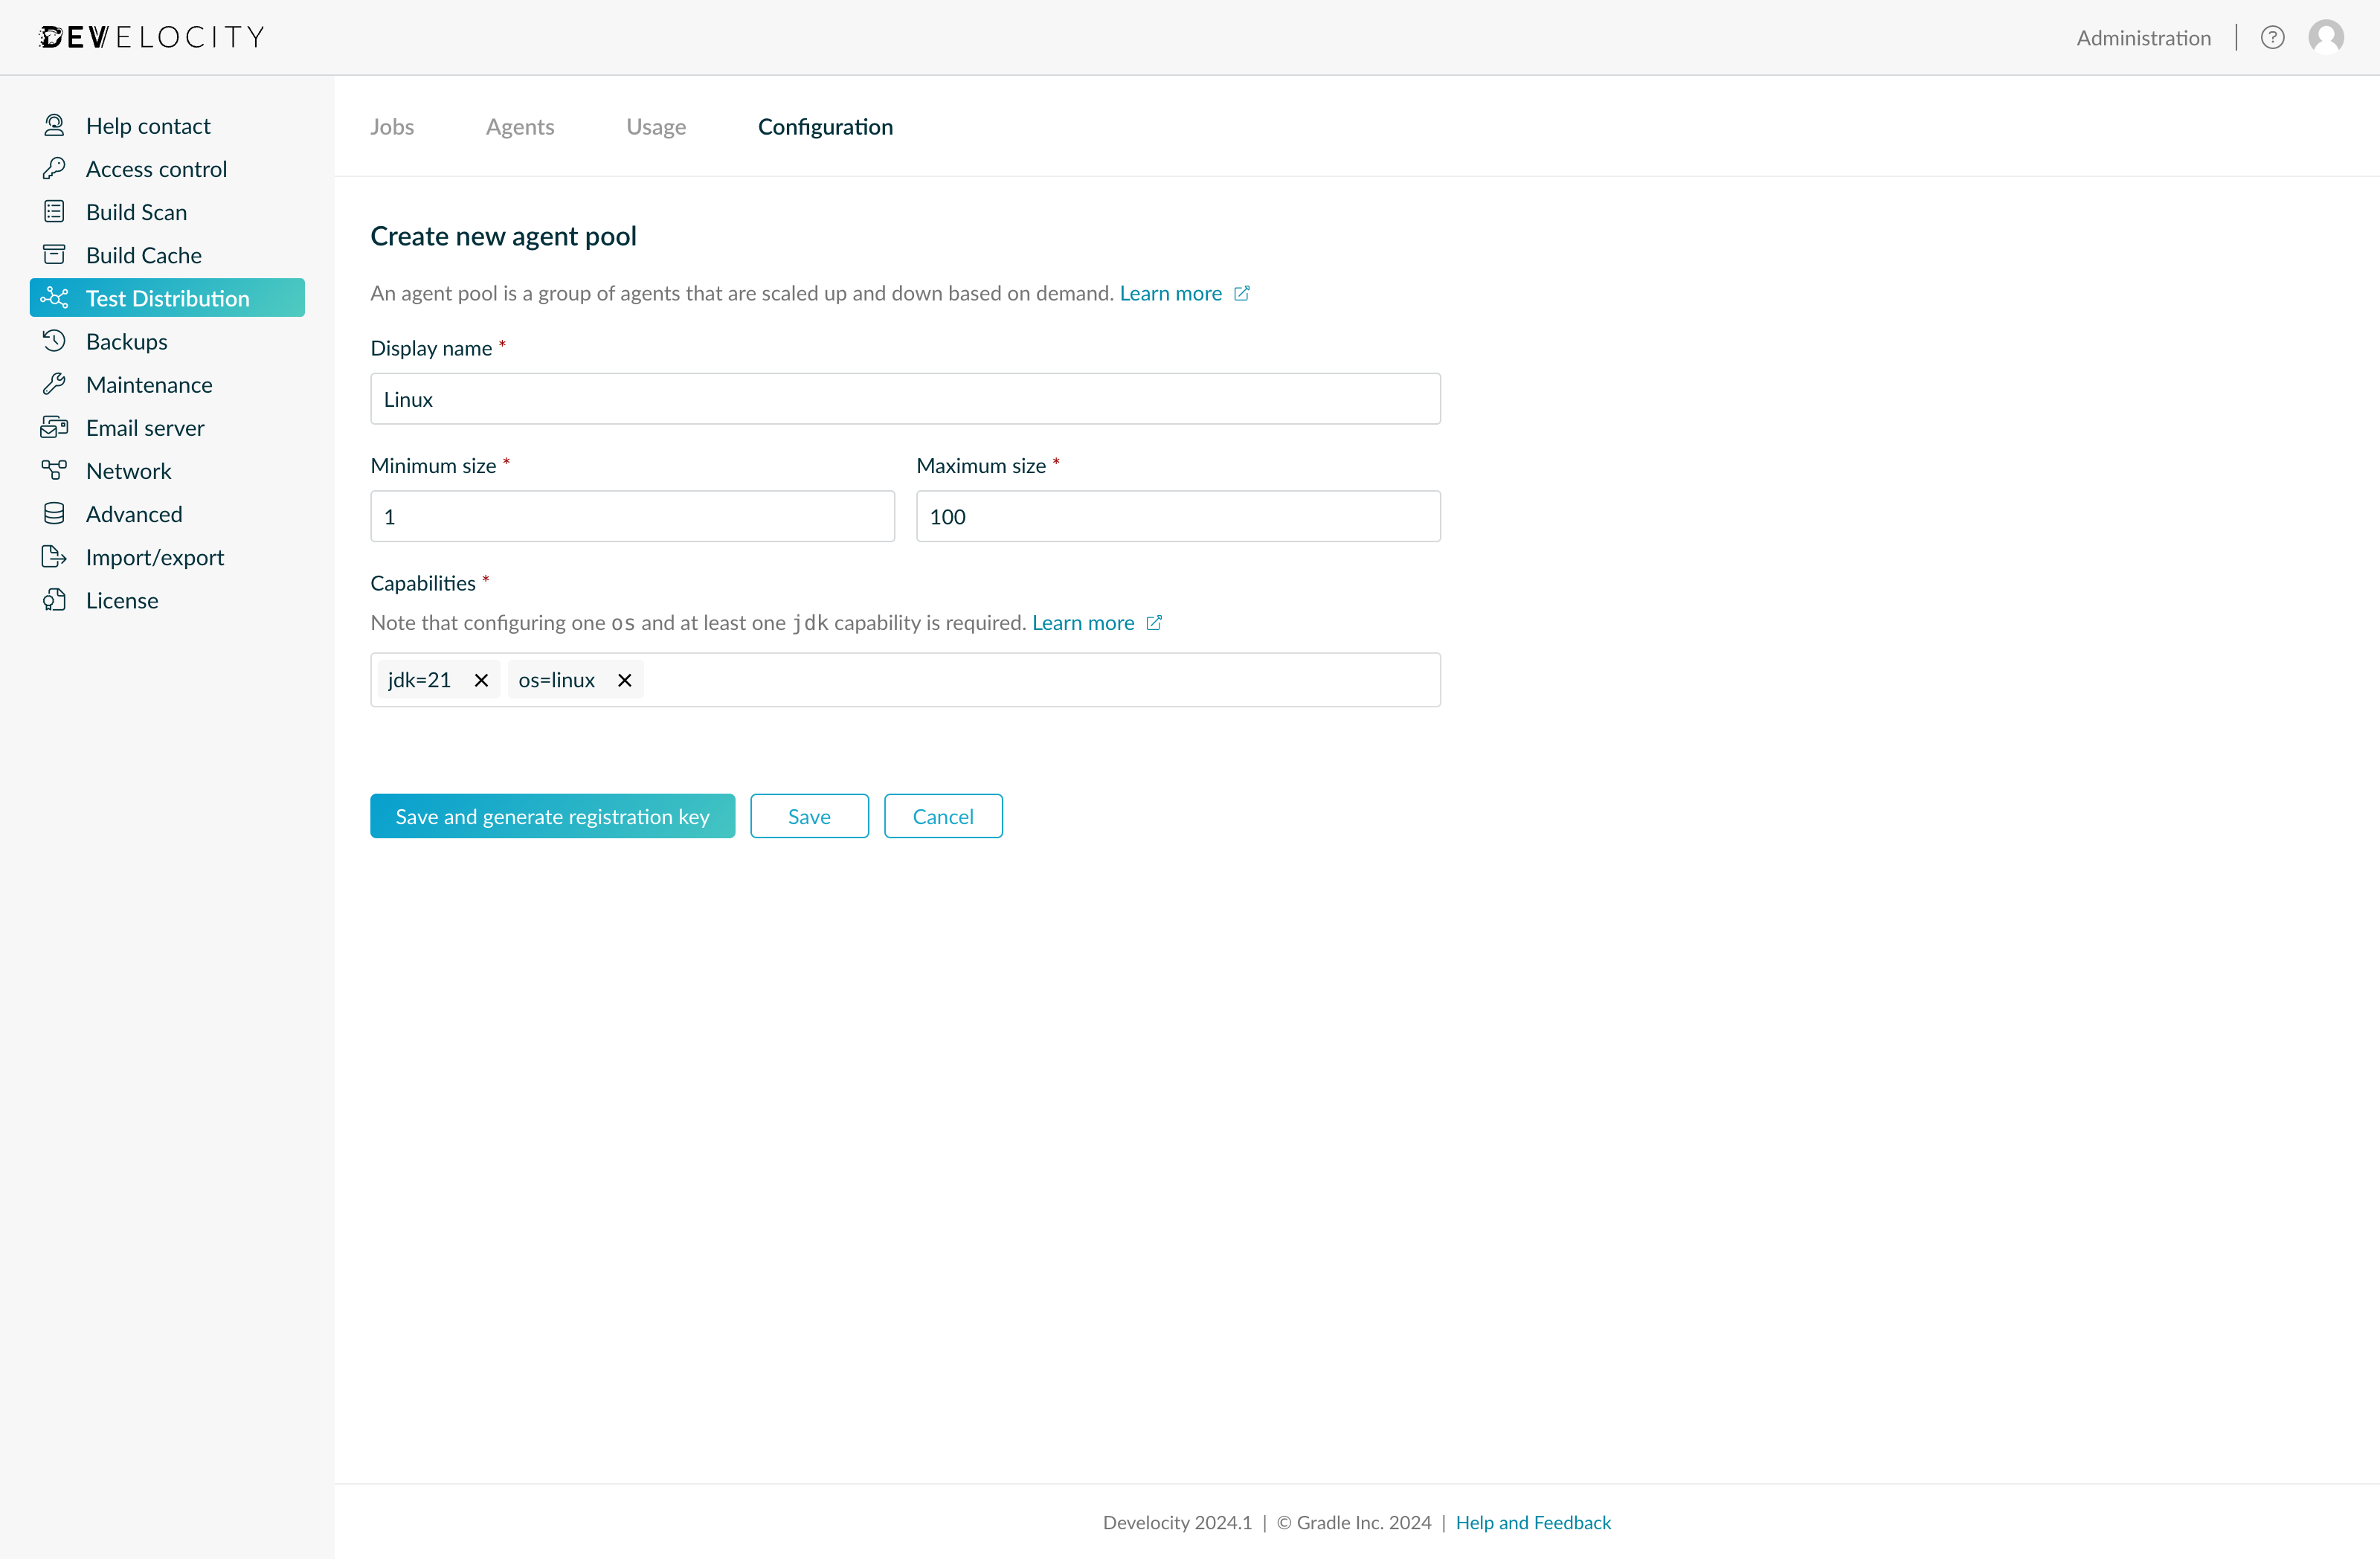Switch to the Agents tab
Viewport: 2380px width, 1559px height.
coord(520,126)
